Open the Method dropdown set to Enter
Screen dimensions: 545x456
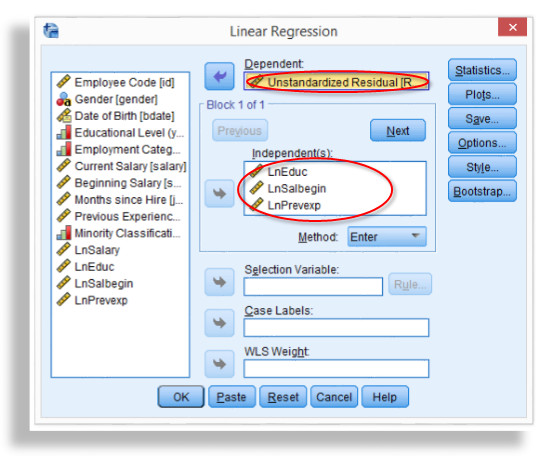click(x=387, y=237)
